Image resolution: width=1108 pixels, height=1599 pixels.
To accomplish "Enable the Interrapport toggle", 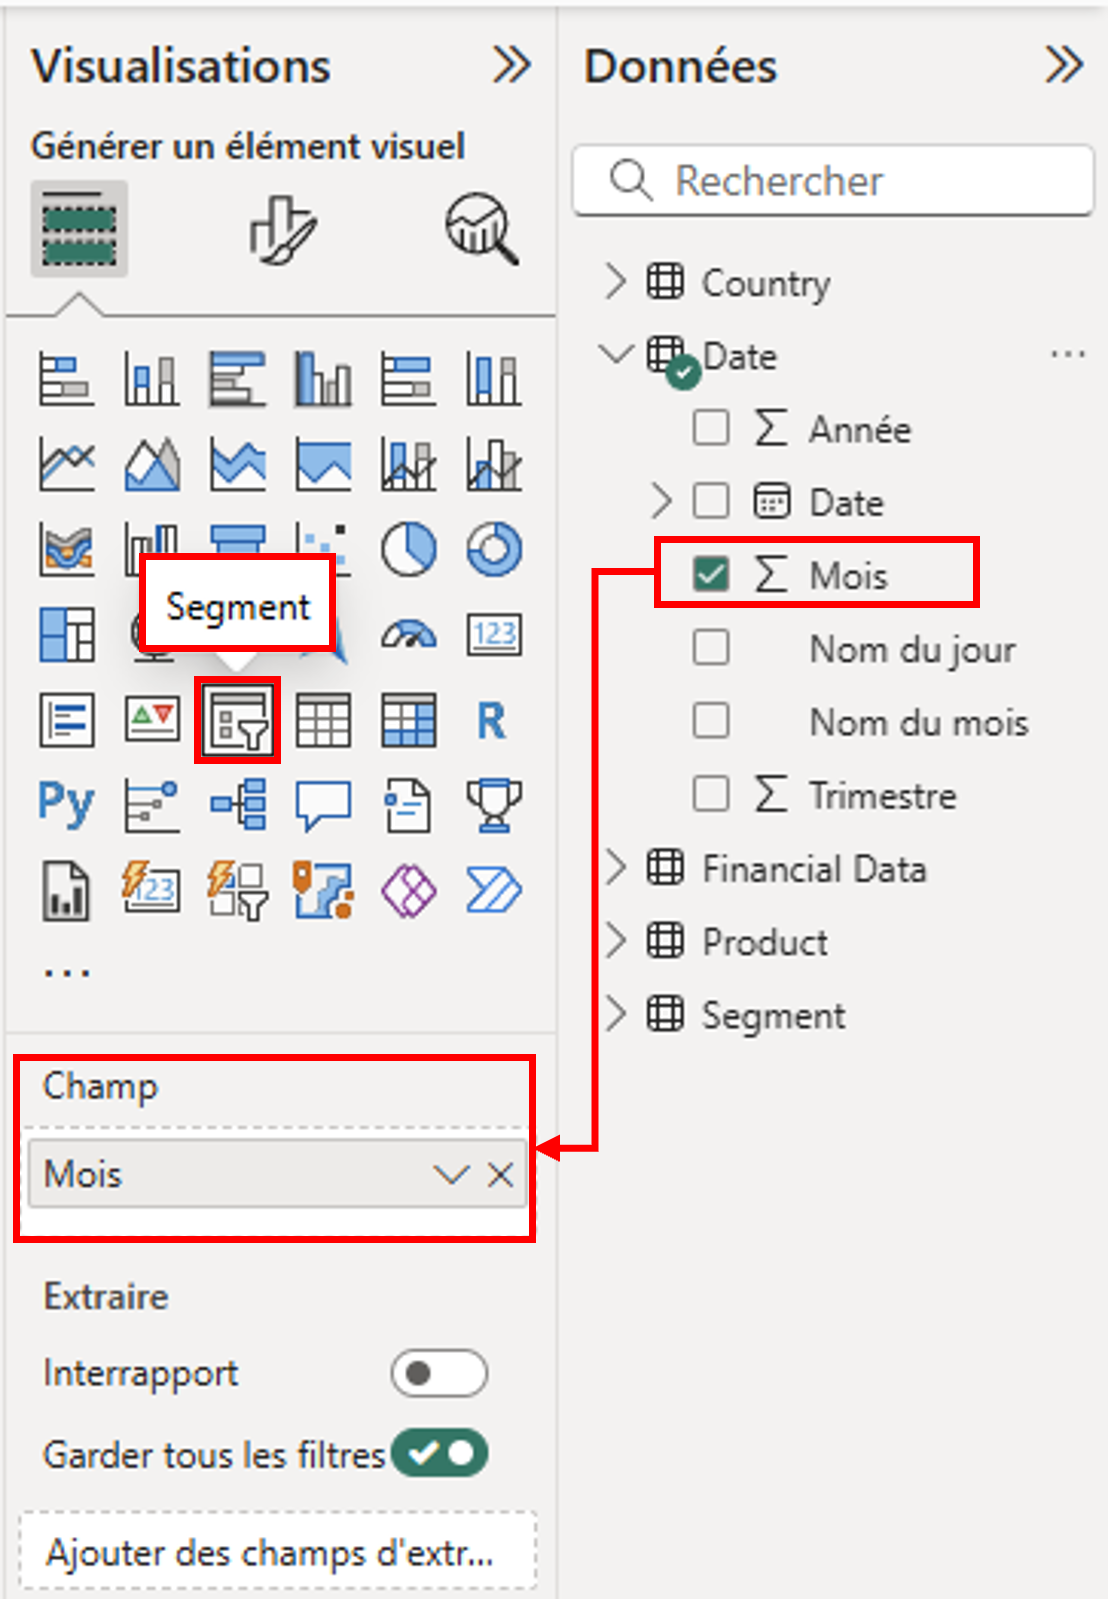I will [x=439, y=1373].
